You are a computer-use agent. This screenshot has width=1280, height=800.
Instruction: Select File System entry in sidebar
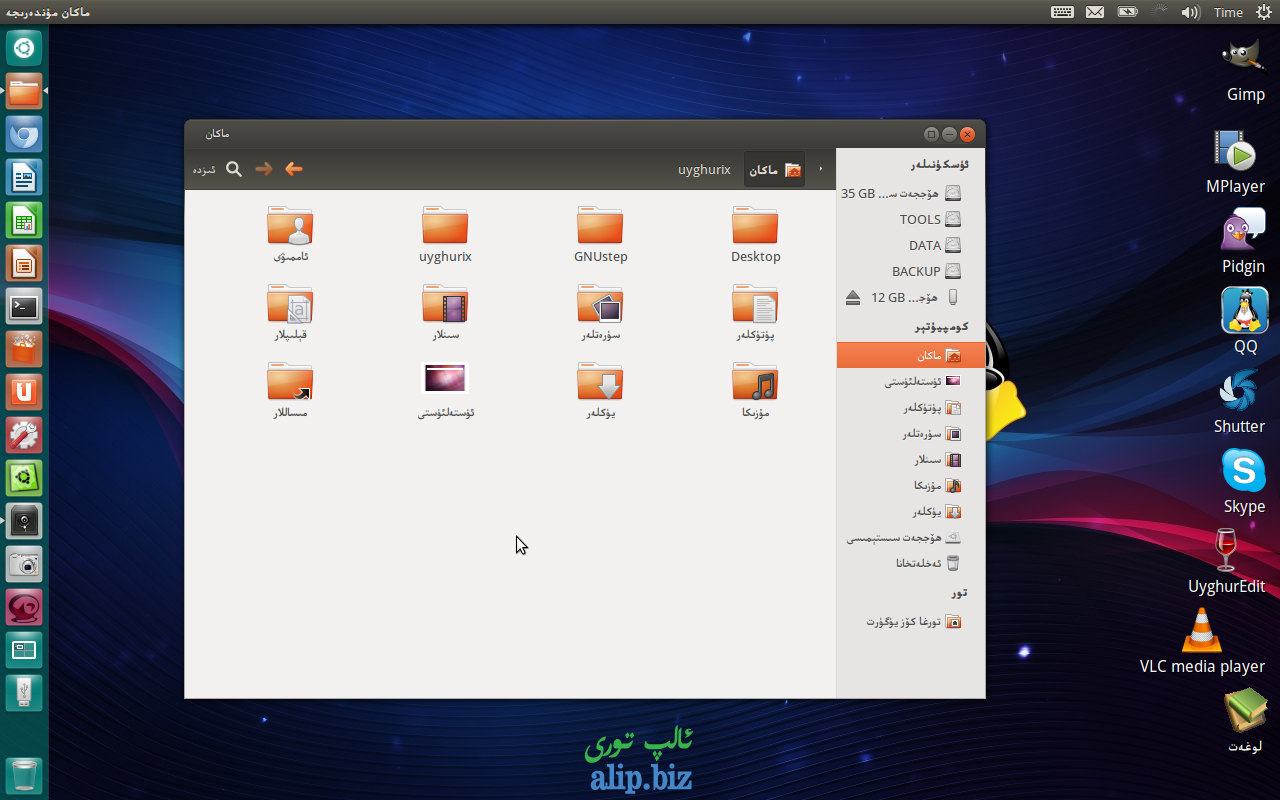click(911, 537)
